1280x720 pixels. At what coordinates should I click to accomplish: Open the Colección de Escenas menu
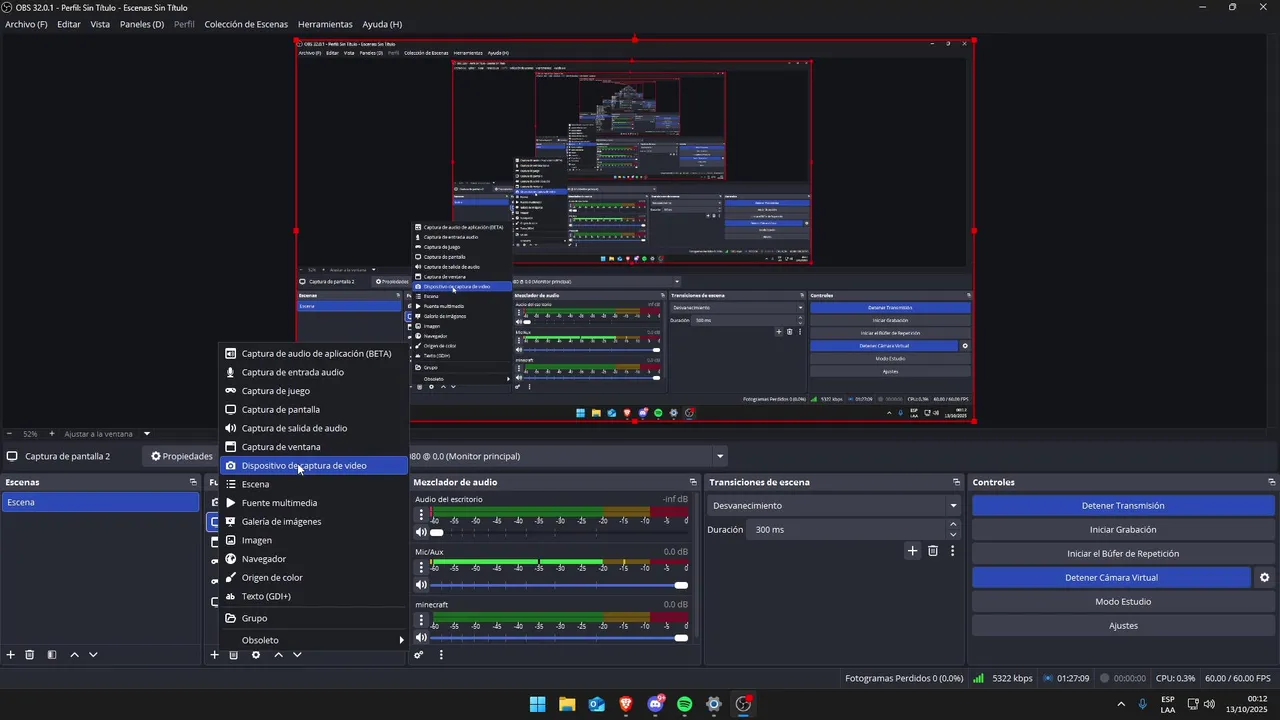tap(246, 24)
